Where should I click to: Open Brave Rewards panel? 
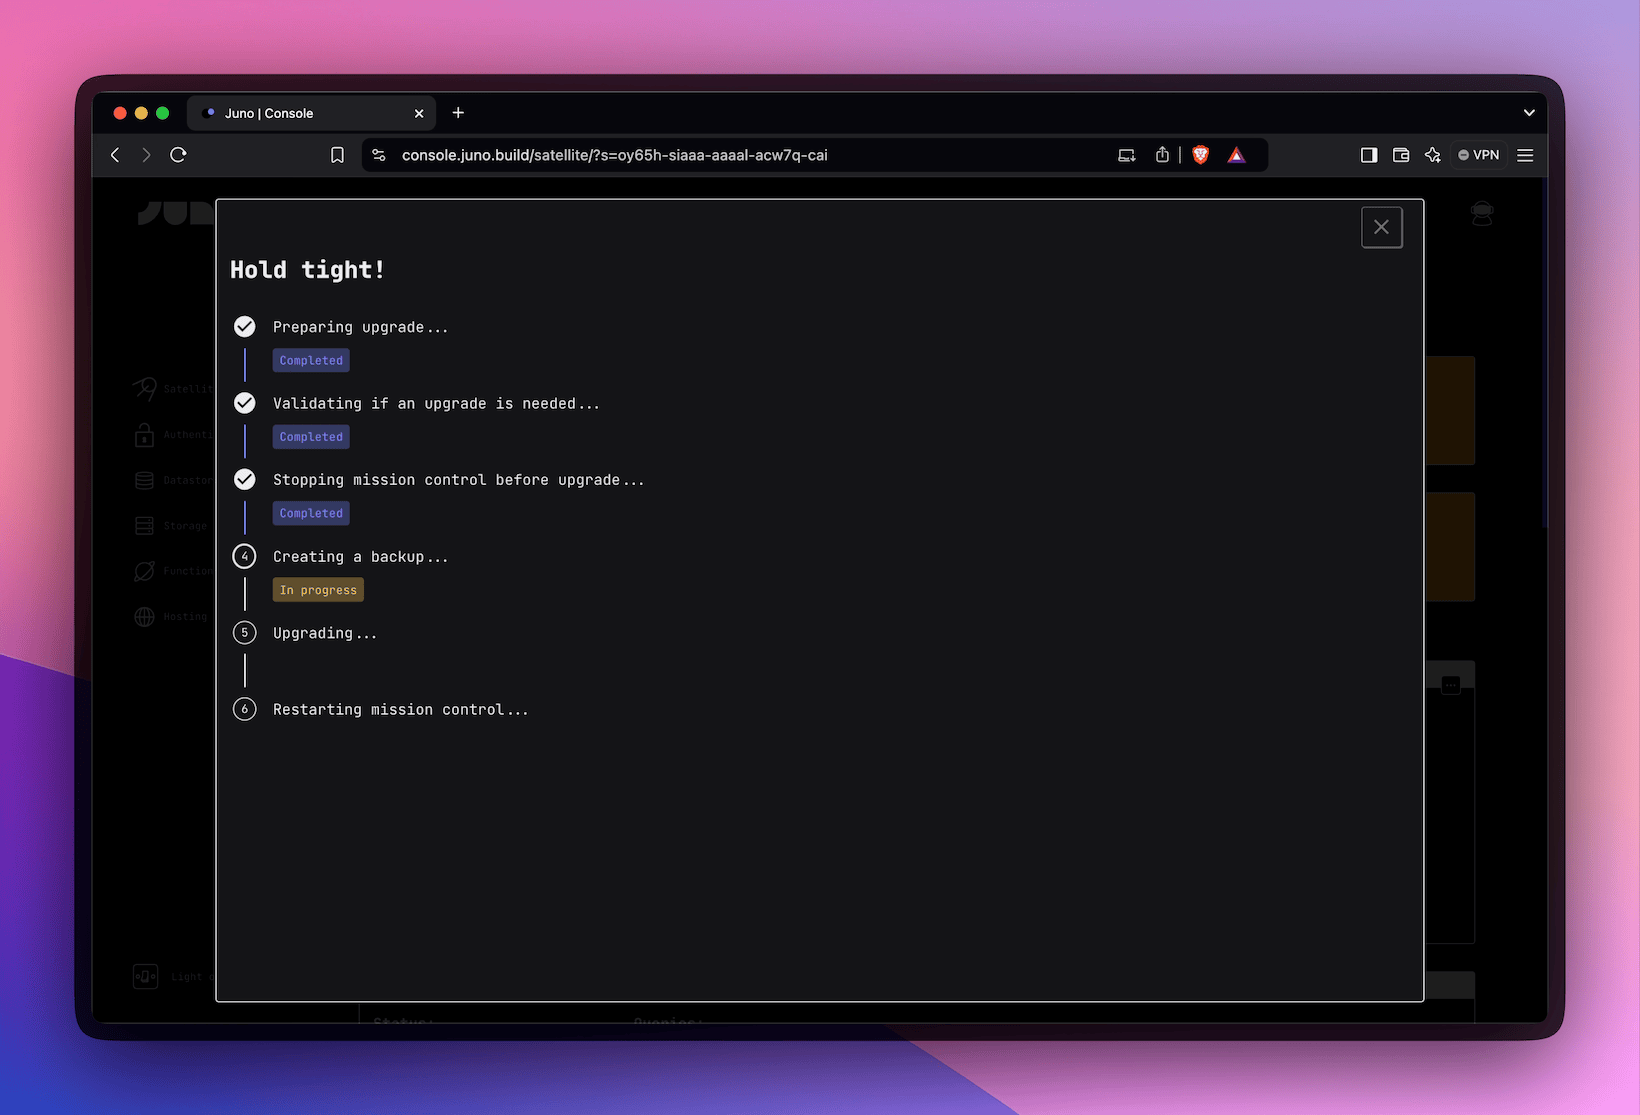(x=1237, y=155)
